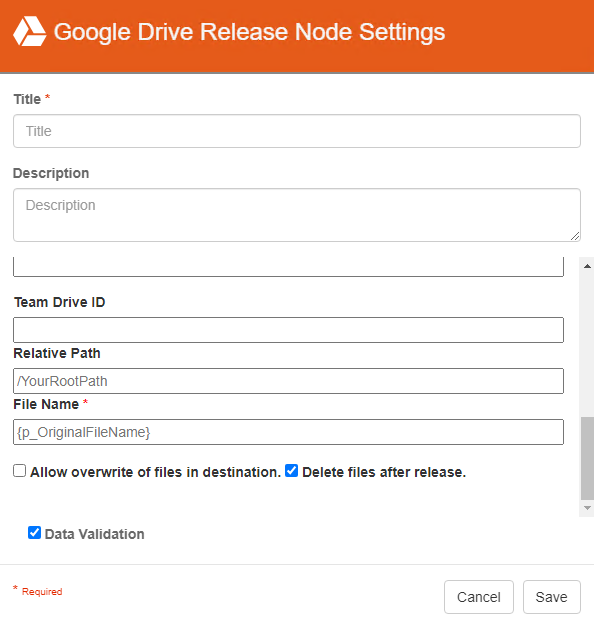Image resolution: width=594 pixels, height=627 pixels.
Task: Save the node settings
Action: [552, 597]
